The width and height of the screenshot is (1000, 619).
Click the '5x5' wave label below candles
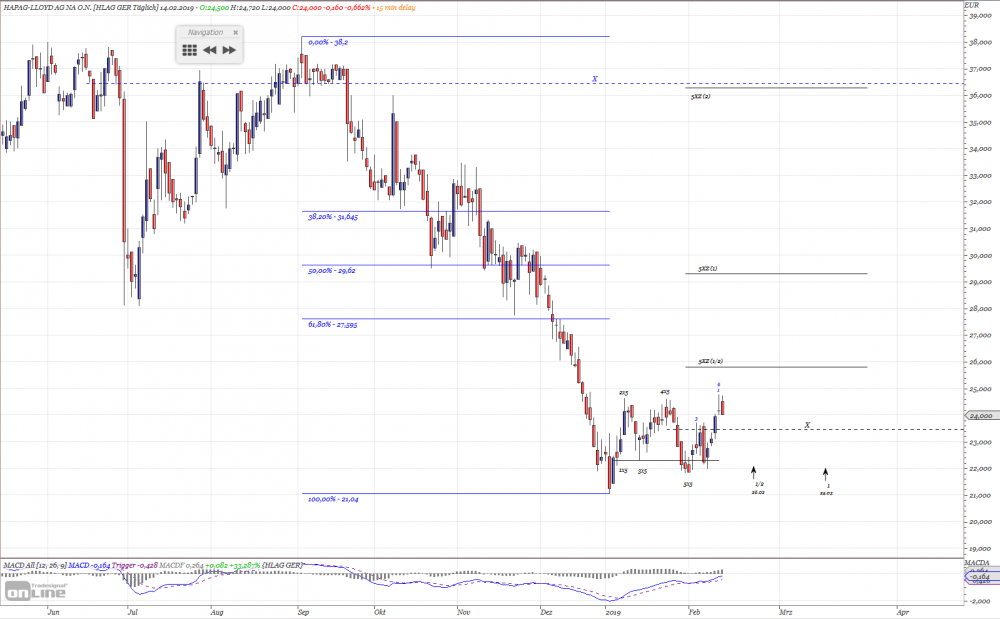pos(688,484)
